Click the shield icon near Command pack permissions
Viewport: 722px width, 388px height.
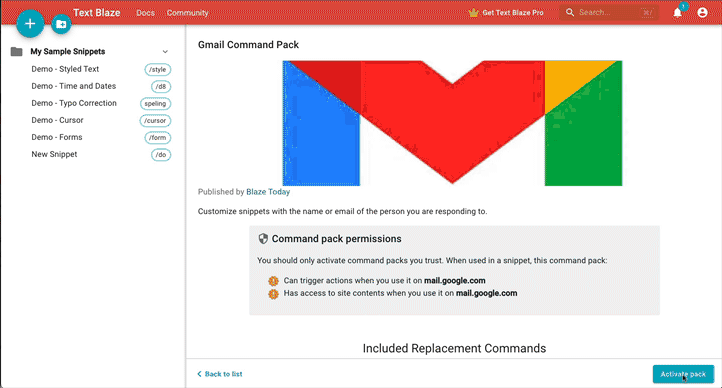pyautogui.click(x=263, y=238)
